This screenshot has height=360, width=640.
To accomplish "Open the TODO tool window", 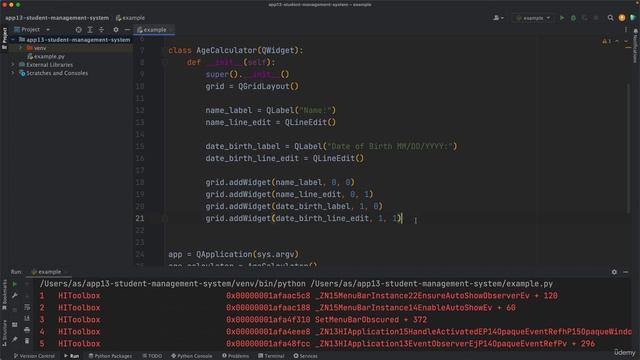I will pos(152,356).
